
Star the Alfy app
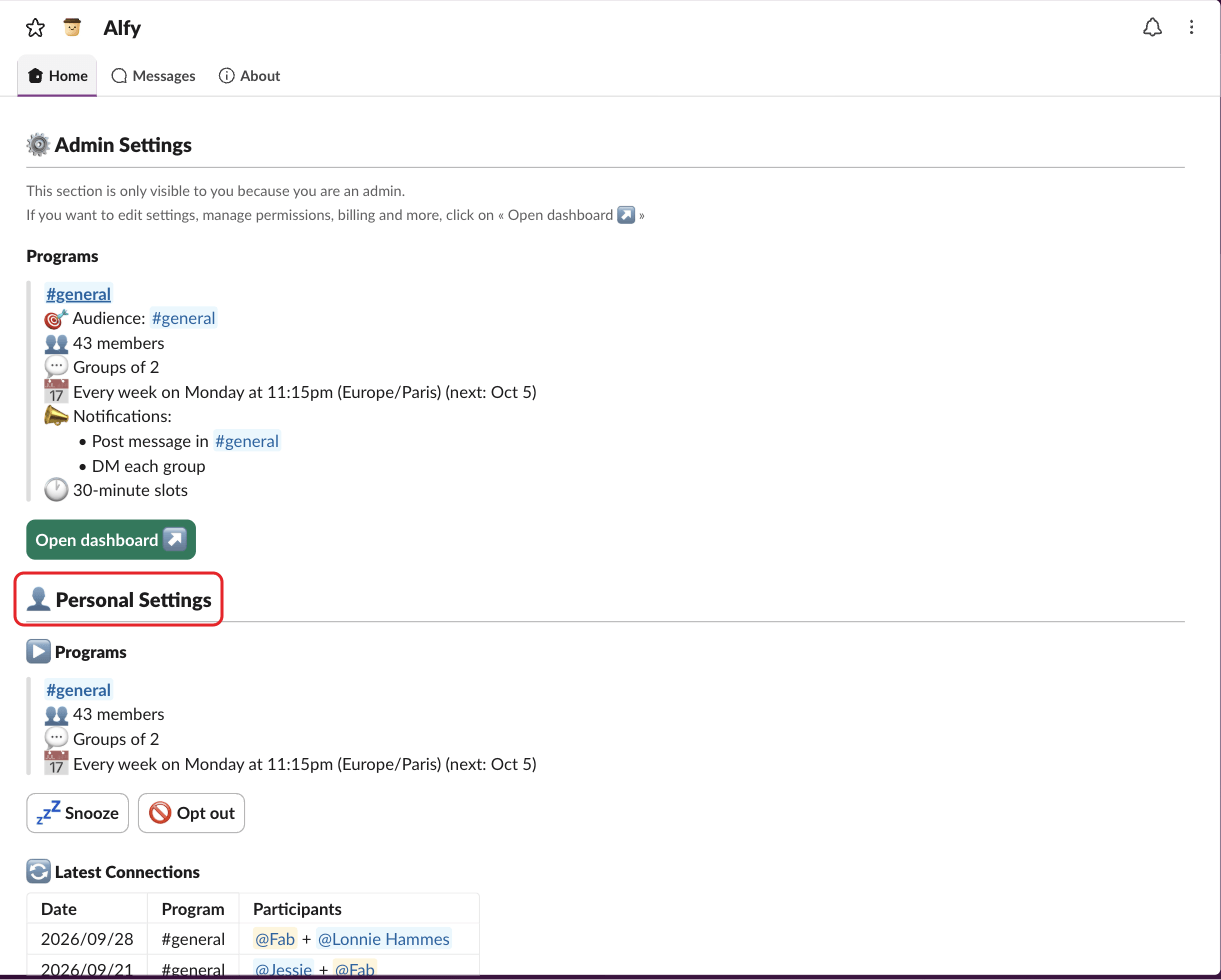(35, 28)
